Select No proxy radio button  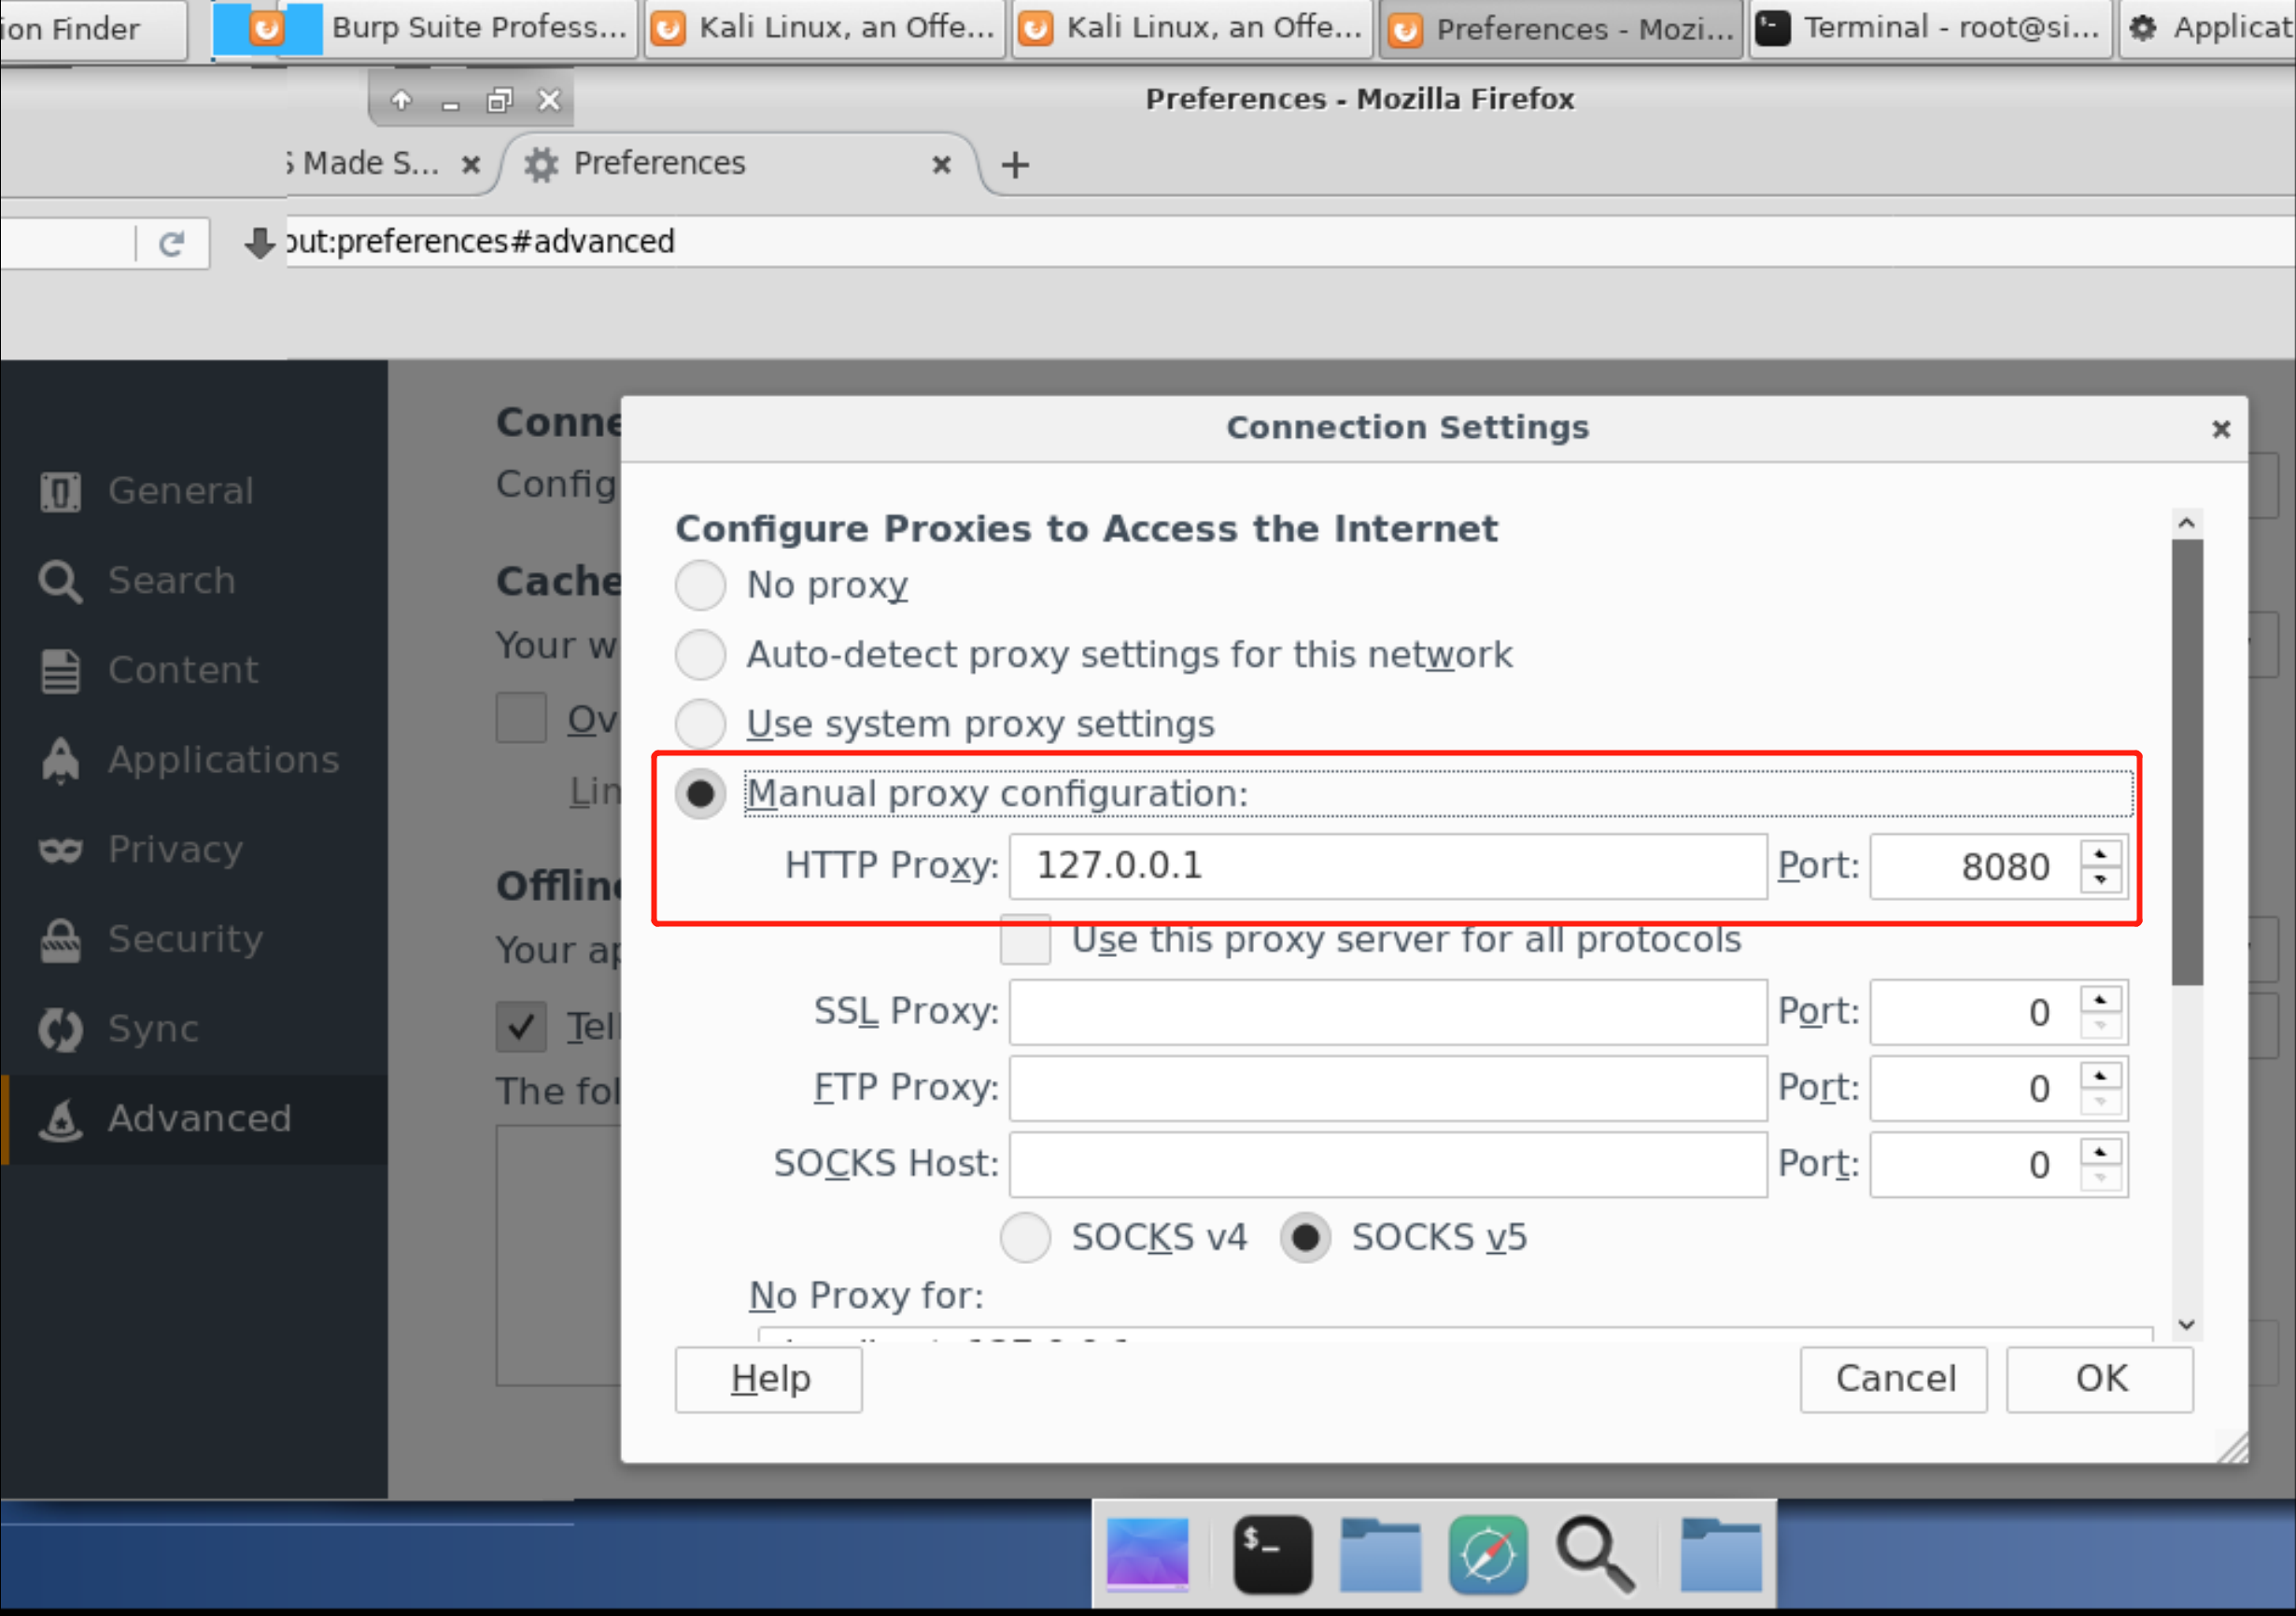(x=703, y=584)
